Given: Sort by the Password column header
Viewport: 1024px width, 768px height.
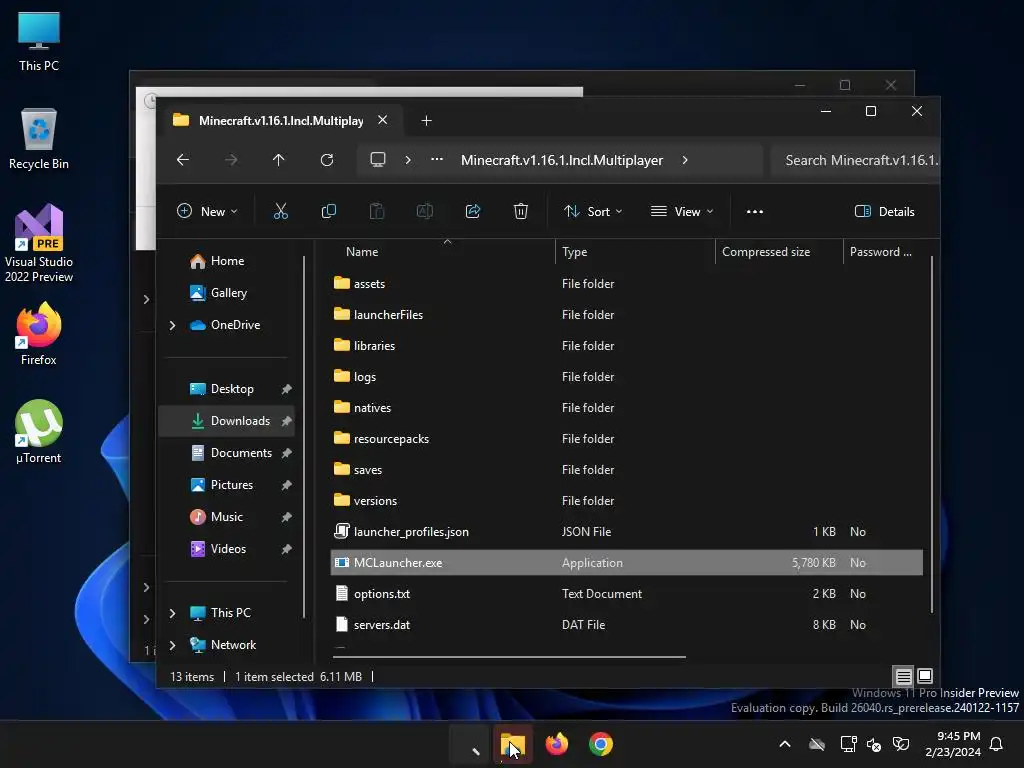Looking at the screenshot, I should point(880,251).
